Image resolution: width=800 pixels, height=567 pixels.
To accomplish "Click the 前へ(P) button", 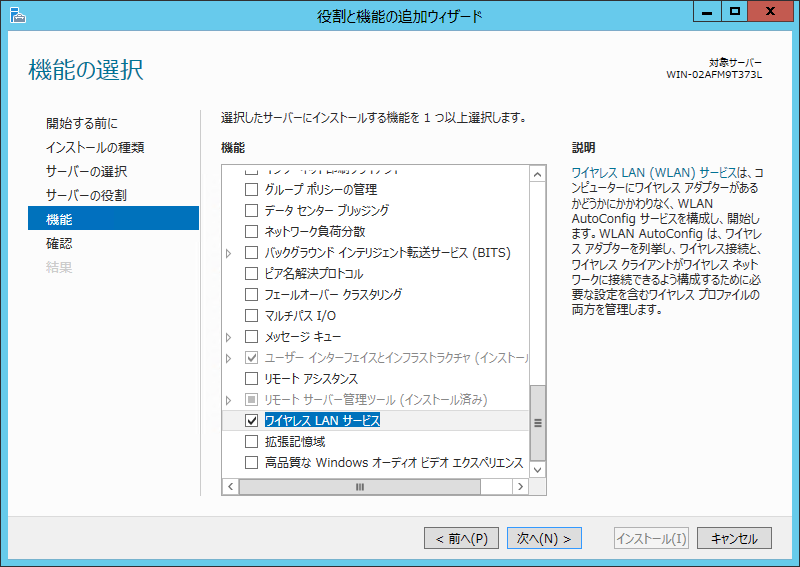I will (461, 538).
